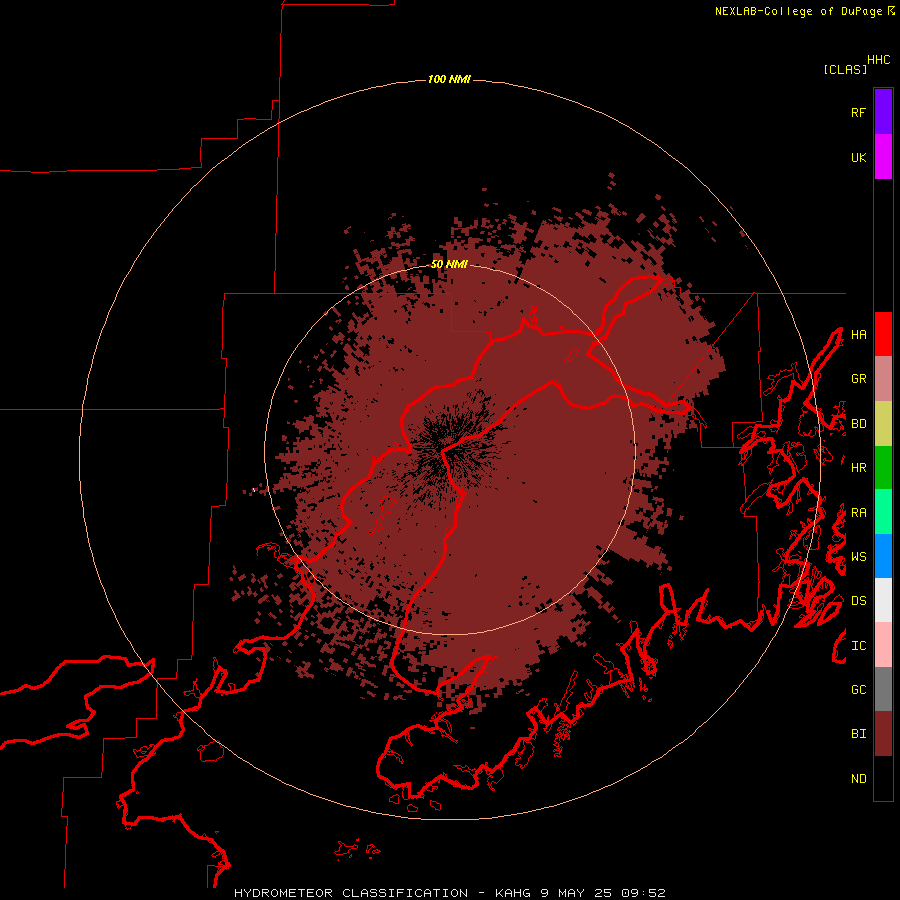Click the UK legend label
The width and height of the screenshot is (900, 900).
coord(858,158)
